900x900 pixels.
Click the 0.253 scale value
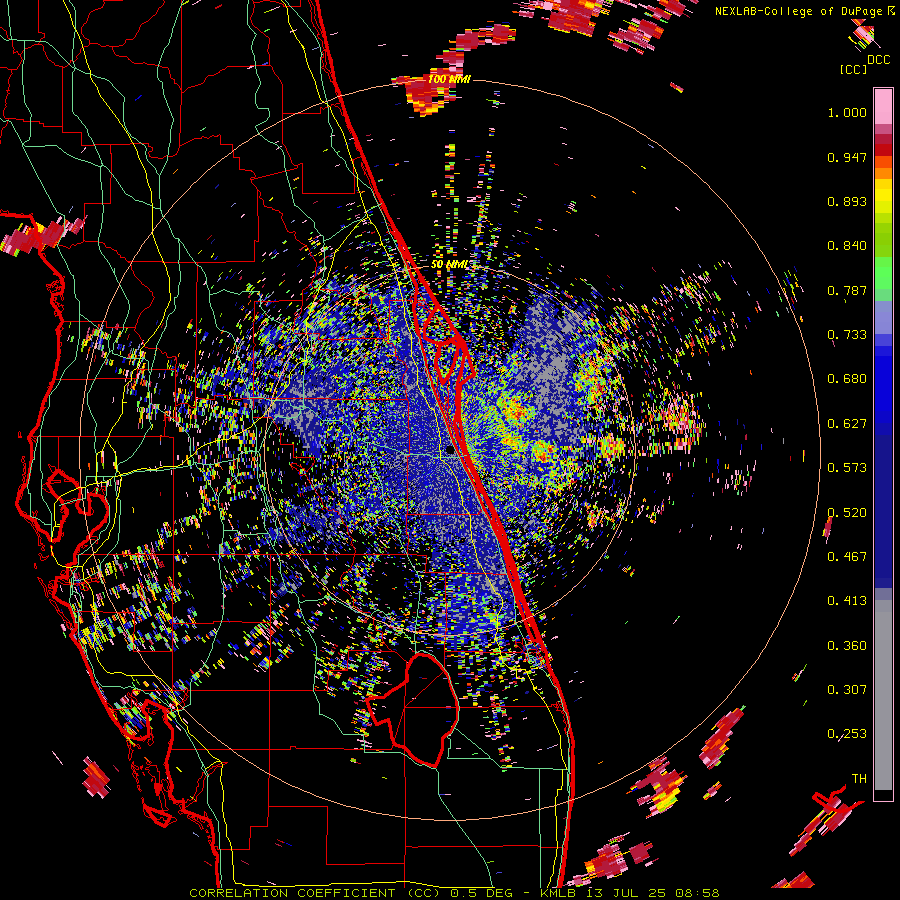click(847, 734)
